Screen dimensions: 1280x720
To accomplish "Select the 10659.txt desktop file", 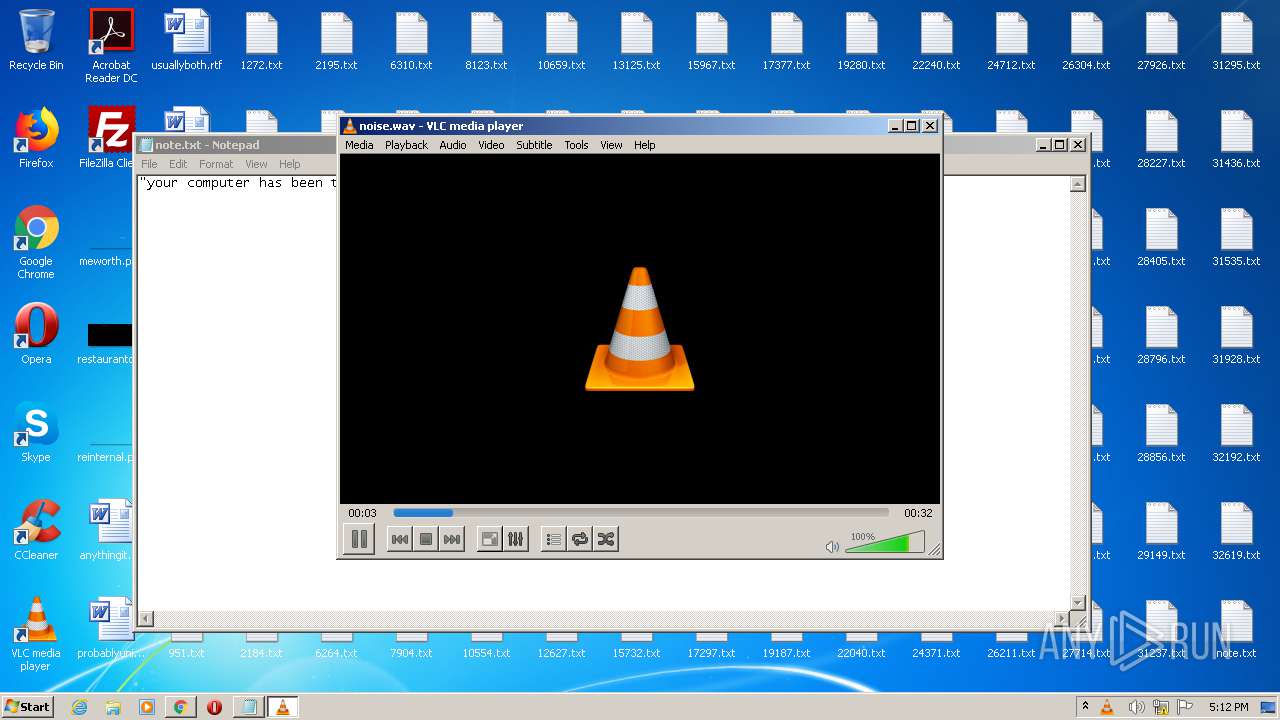I will pyautogui.click(x=561, y=40).
